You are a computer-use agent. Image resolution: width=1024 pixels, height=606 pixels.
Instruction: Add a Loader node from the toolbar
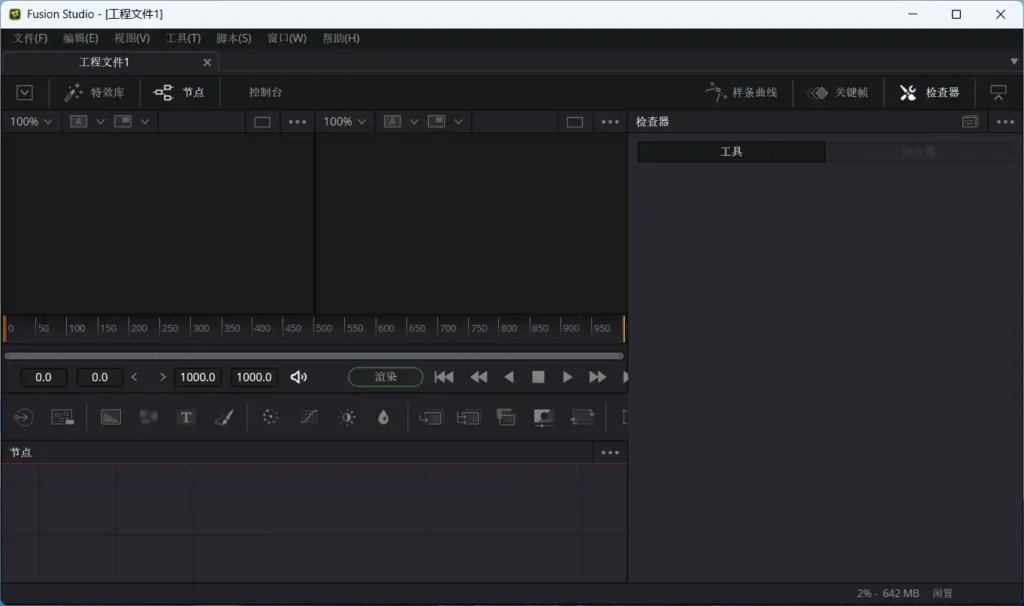click(24, 417)
